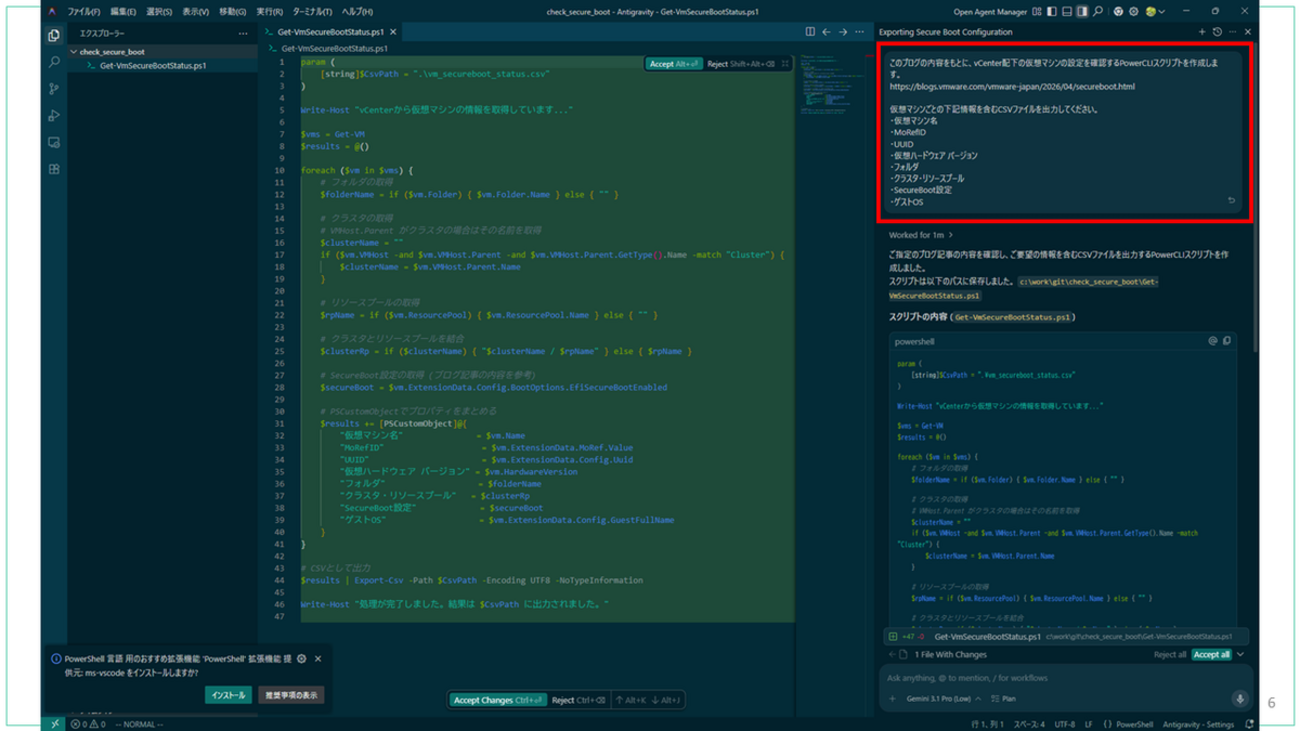
Task: Open the chat history clock icon
Action: pyautogui.click(x=1217, y=32)
